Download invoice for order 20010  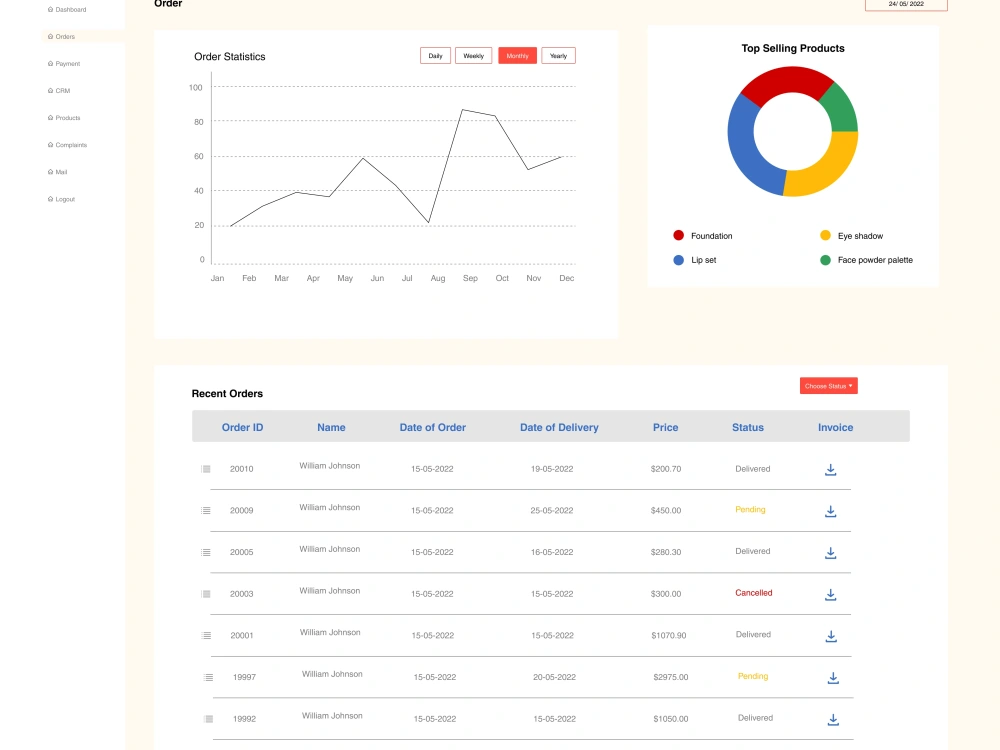(x=830, y=470)
